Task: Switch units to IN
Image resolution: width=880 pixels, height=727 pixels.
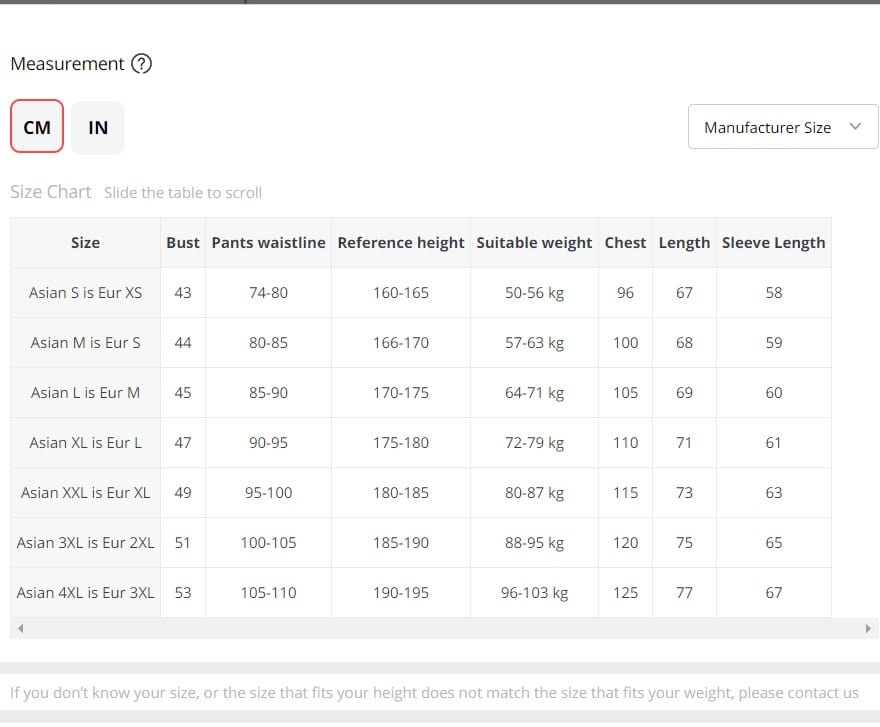Action: point(98,127)
